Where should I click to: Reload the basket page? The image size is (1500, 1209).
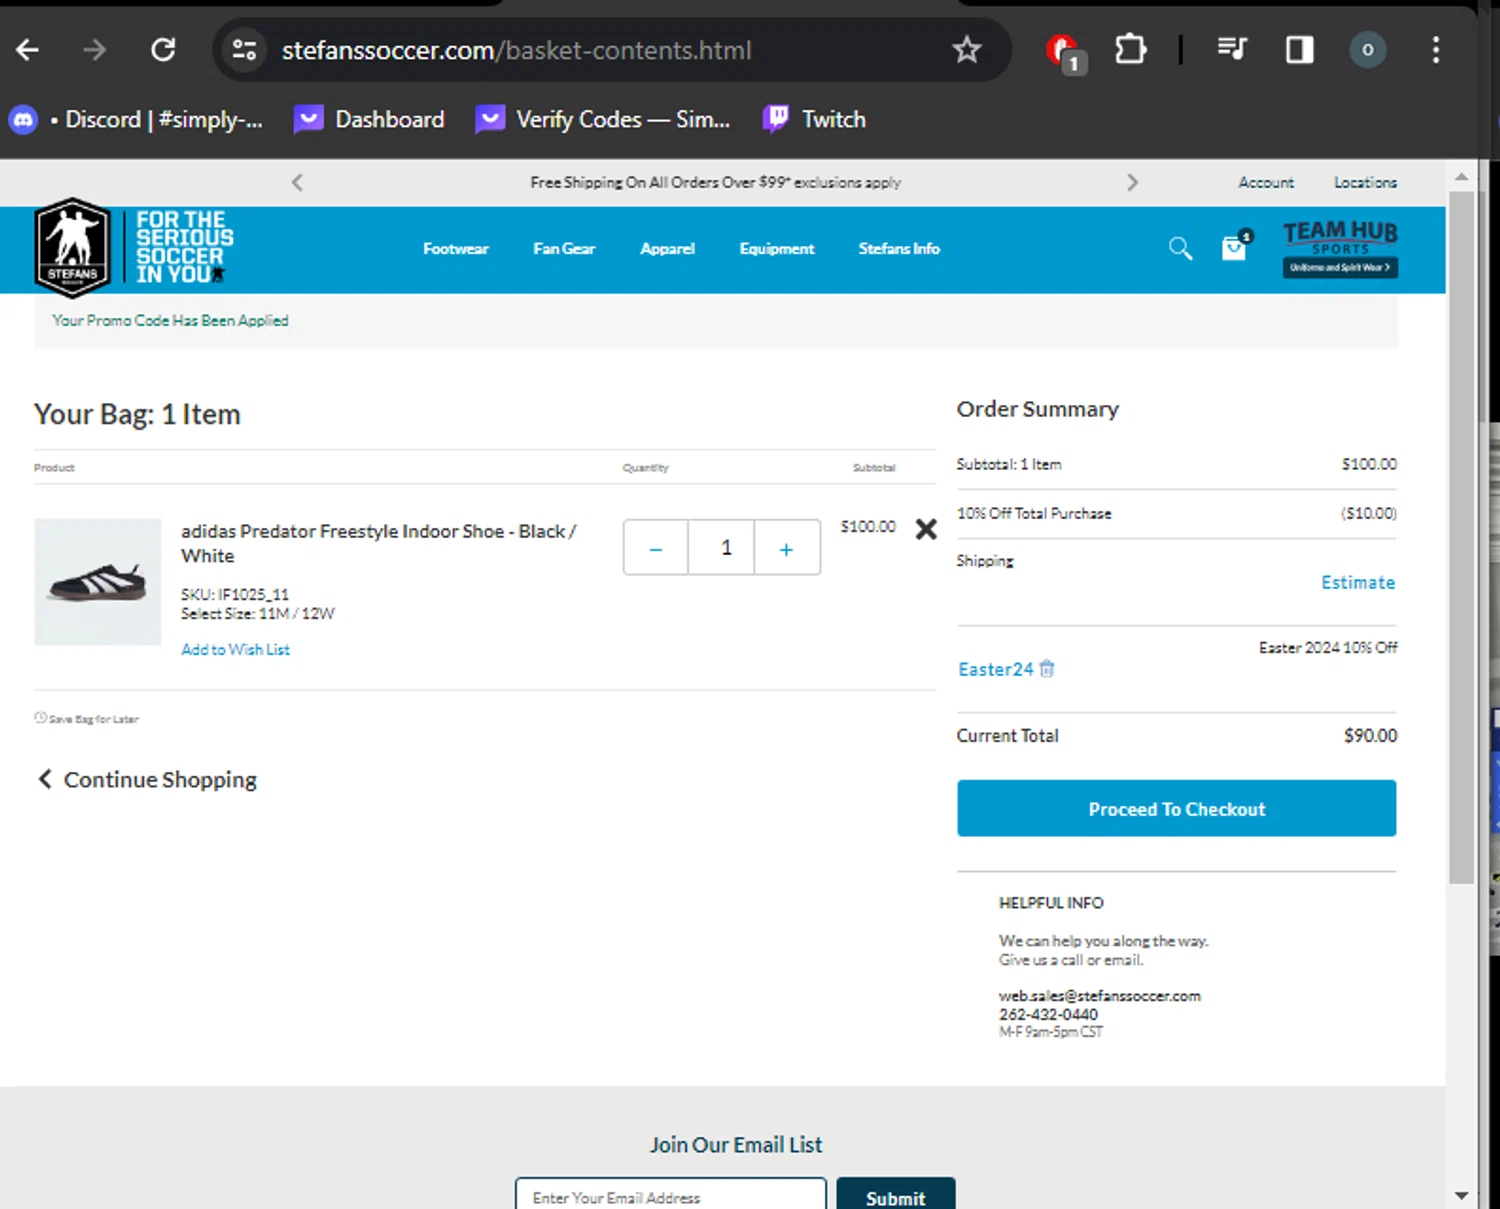[x=163, y=50]
